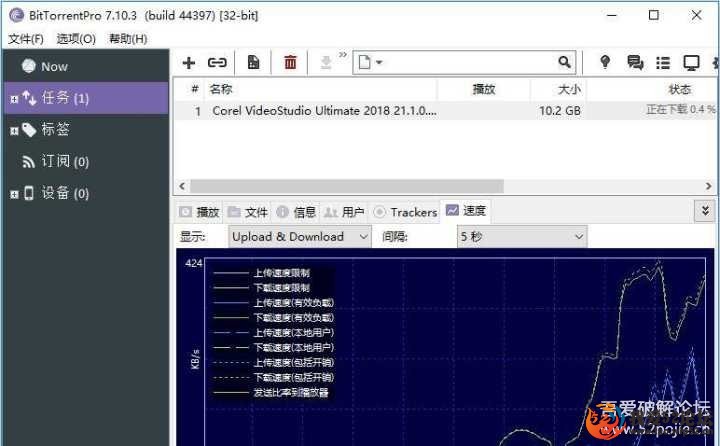Click the up-down arrows icon beside 任务
The image size is (720, 446).
(x=29, y=98)
